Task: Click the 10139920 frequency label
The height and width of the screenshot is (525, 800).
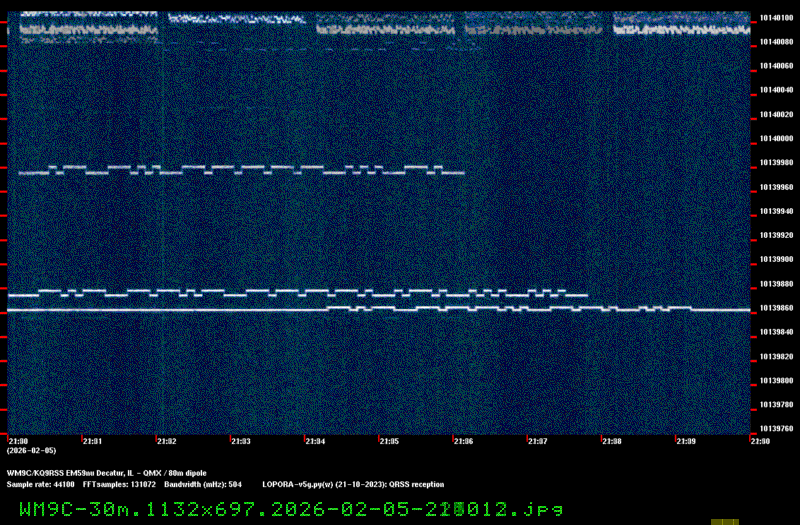Action: pyautogui.click(x=776, y=235)
